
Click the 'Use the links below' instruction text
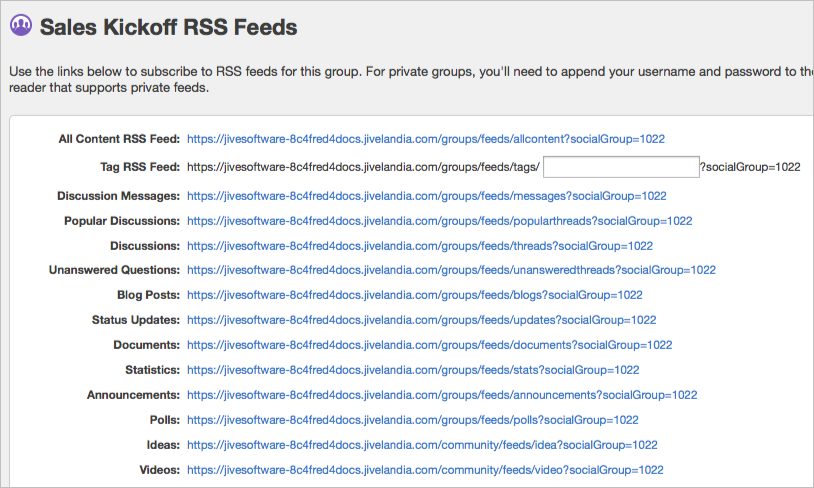(411, 79)
